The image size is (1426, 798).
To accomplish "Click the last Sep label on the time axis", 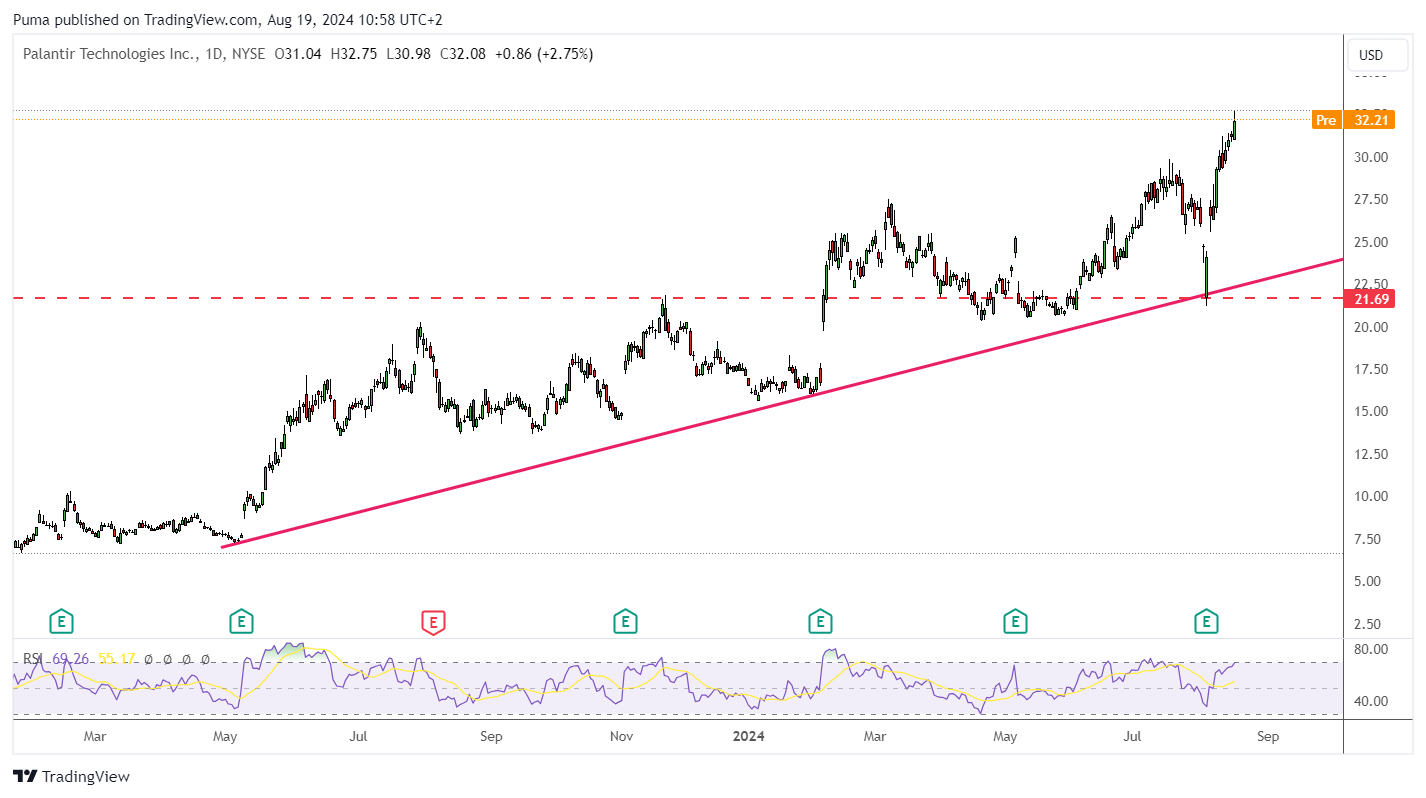I will pyautogui.click(x=1267, y=737).
